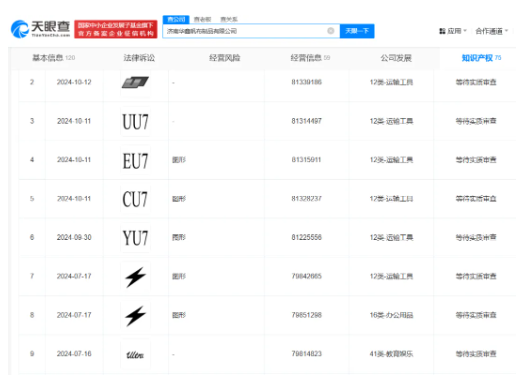This screenshot has width=519, height=380.
Task: Click registration number 81225556
Action: [307, 237]
